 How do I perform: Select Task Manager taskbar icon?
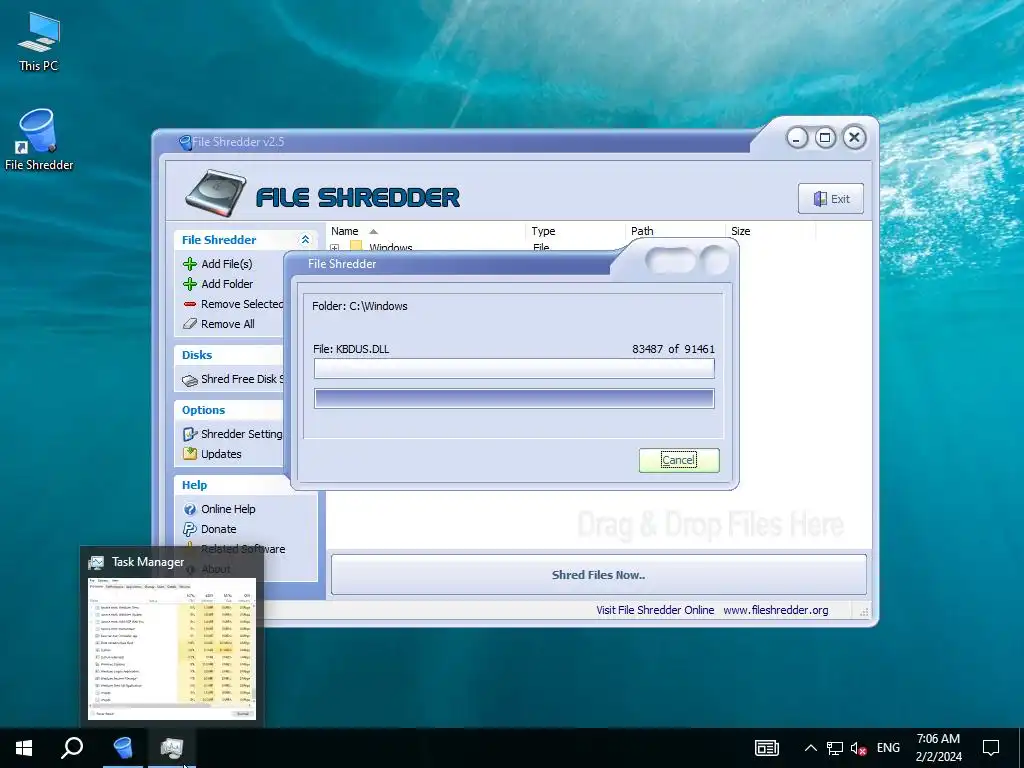tap(172, 748)
